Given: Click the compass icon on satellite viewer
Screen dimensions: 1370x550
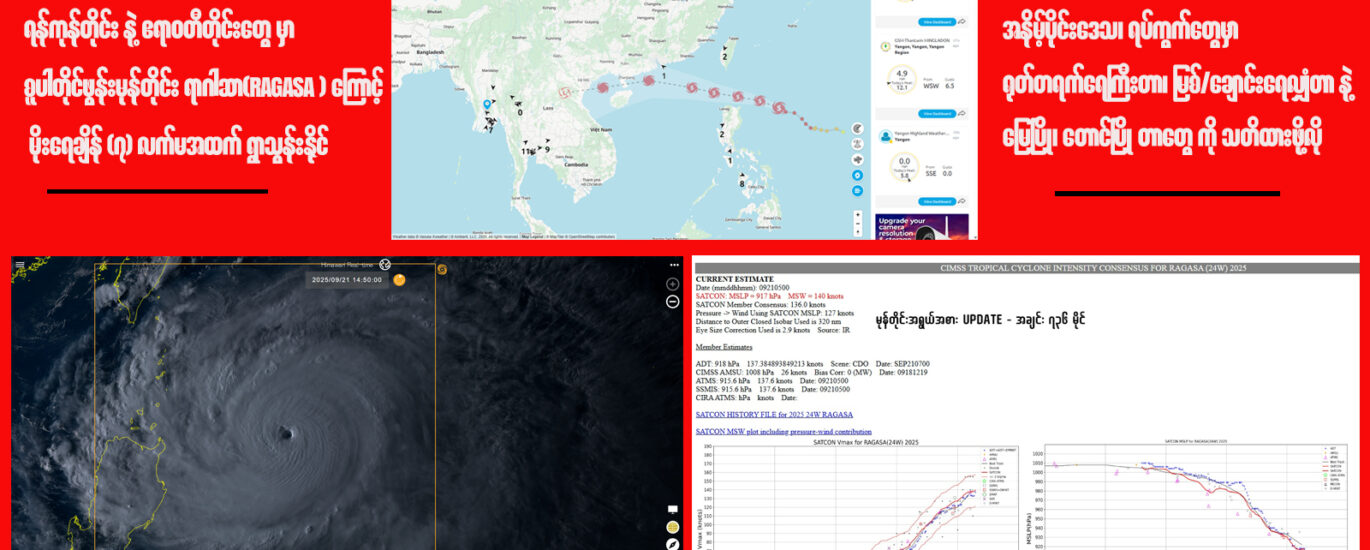Looking at the screenshot, I should coord(673,544).
